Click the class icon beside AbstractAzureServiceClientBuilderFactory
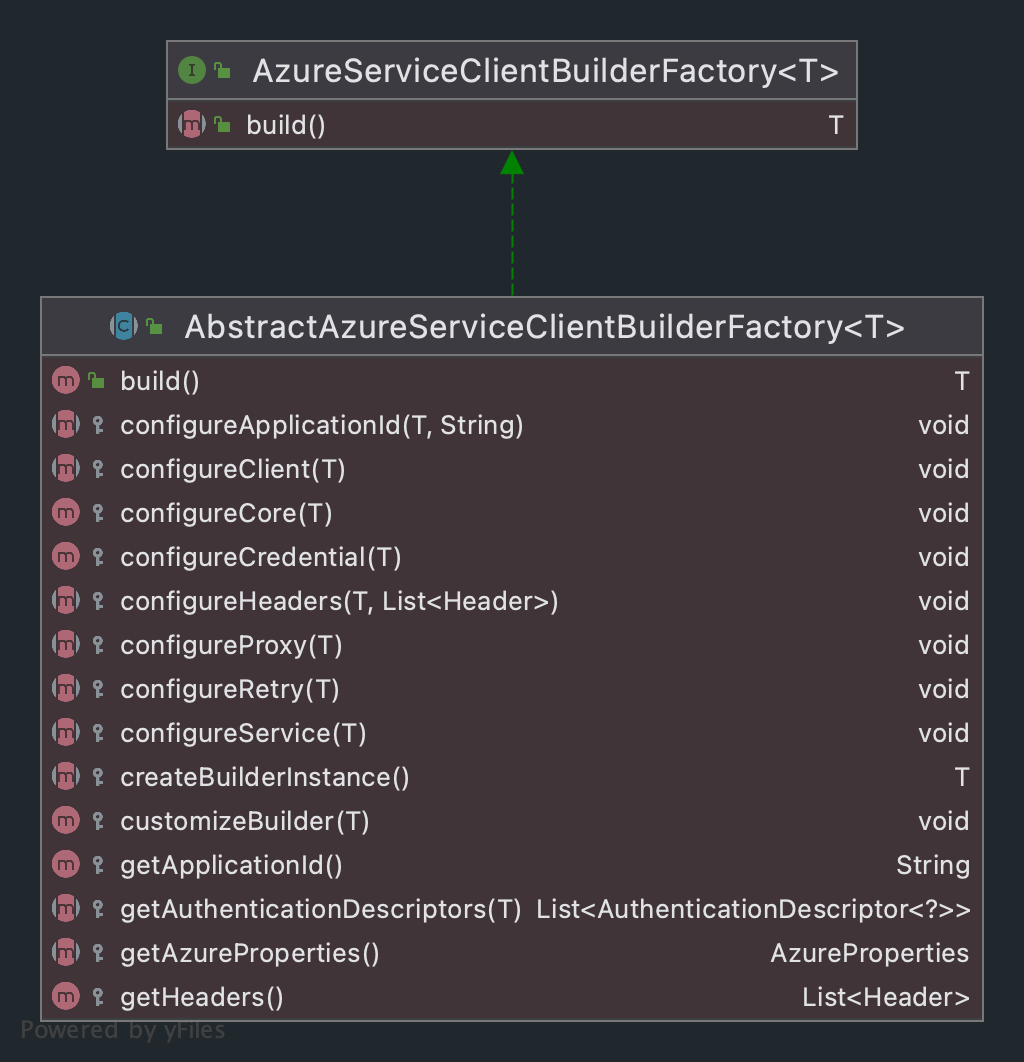 (124, 326)
